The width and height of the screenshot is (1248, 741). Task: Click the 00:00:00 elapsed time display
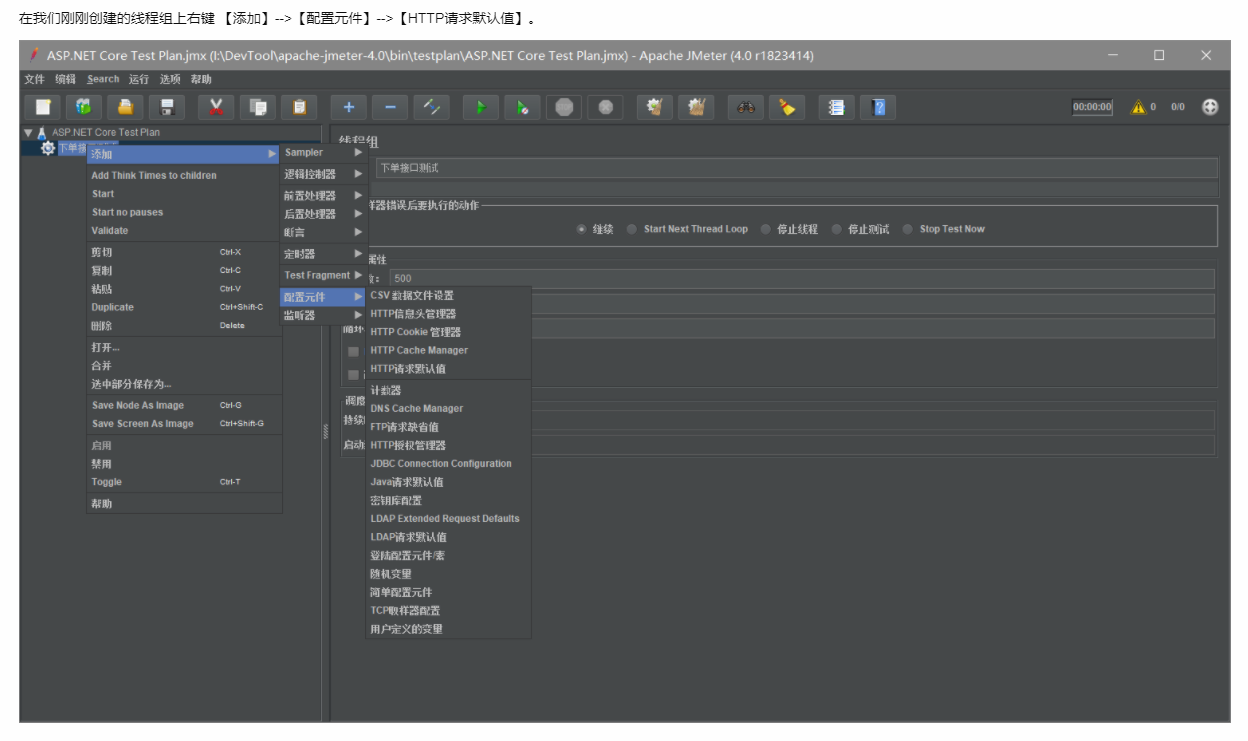point(1092,107)
